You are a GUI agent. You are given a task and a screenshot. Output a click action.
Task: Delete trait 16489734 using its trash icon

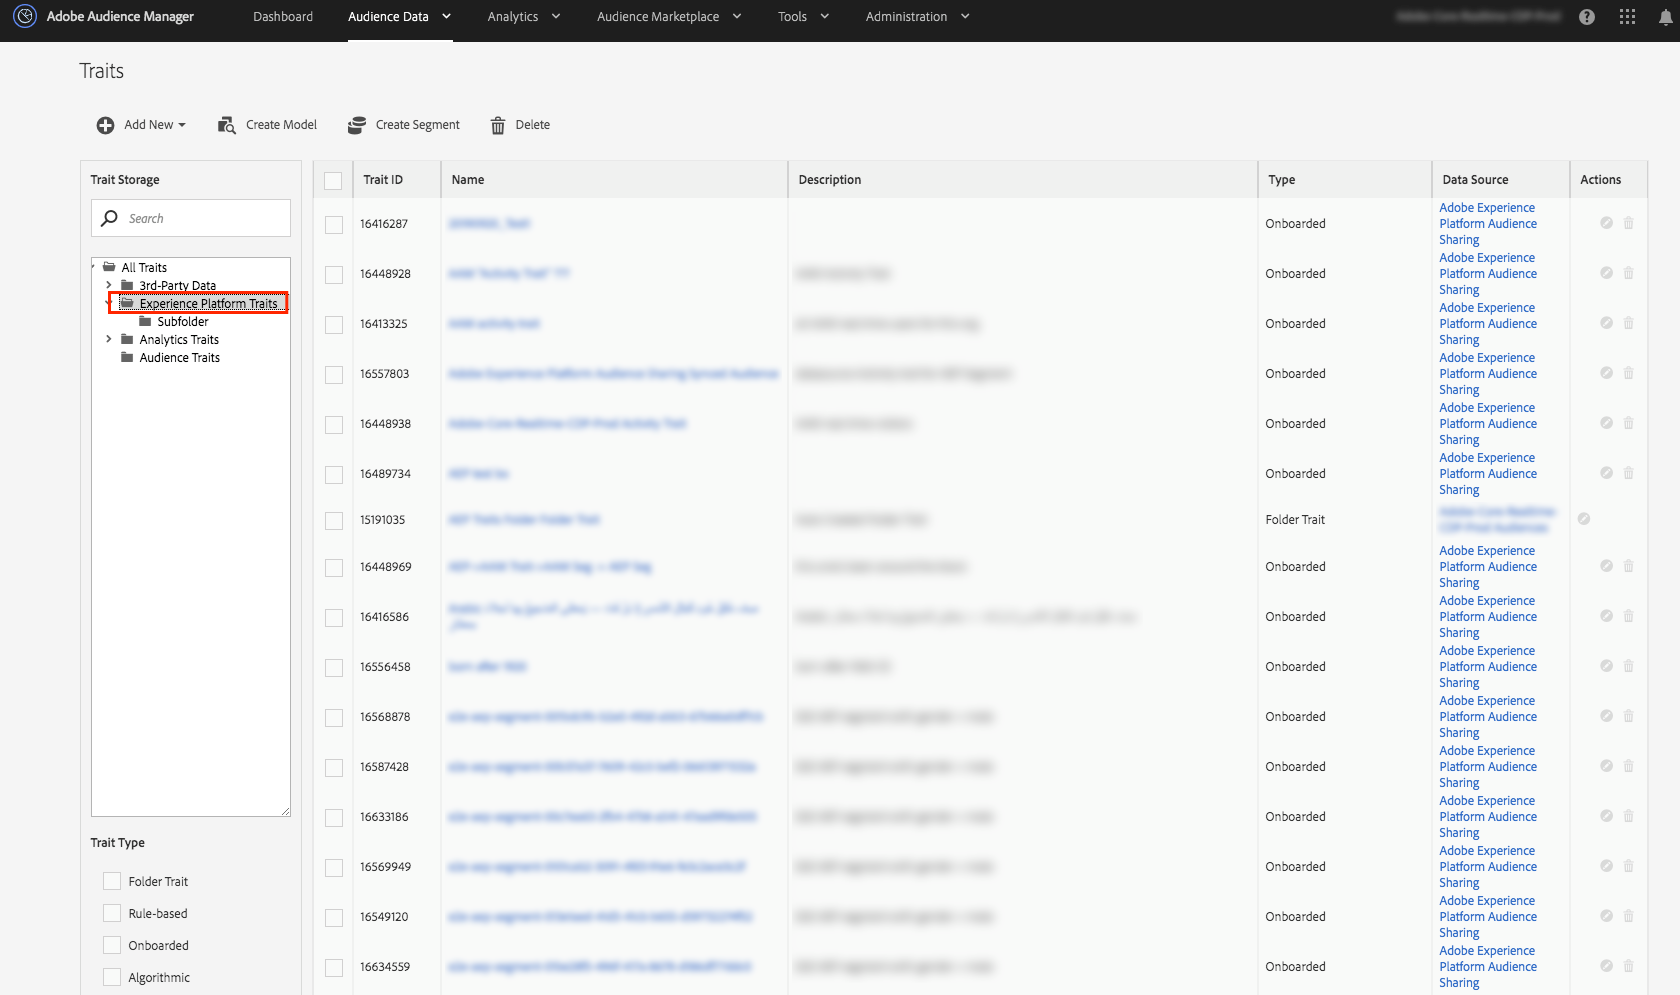click(x=1628, y=473)
